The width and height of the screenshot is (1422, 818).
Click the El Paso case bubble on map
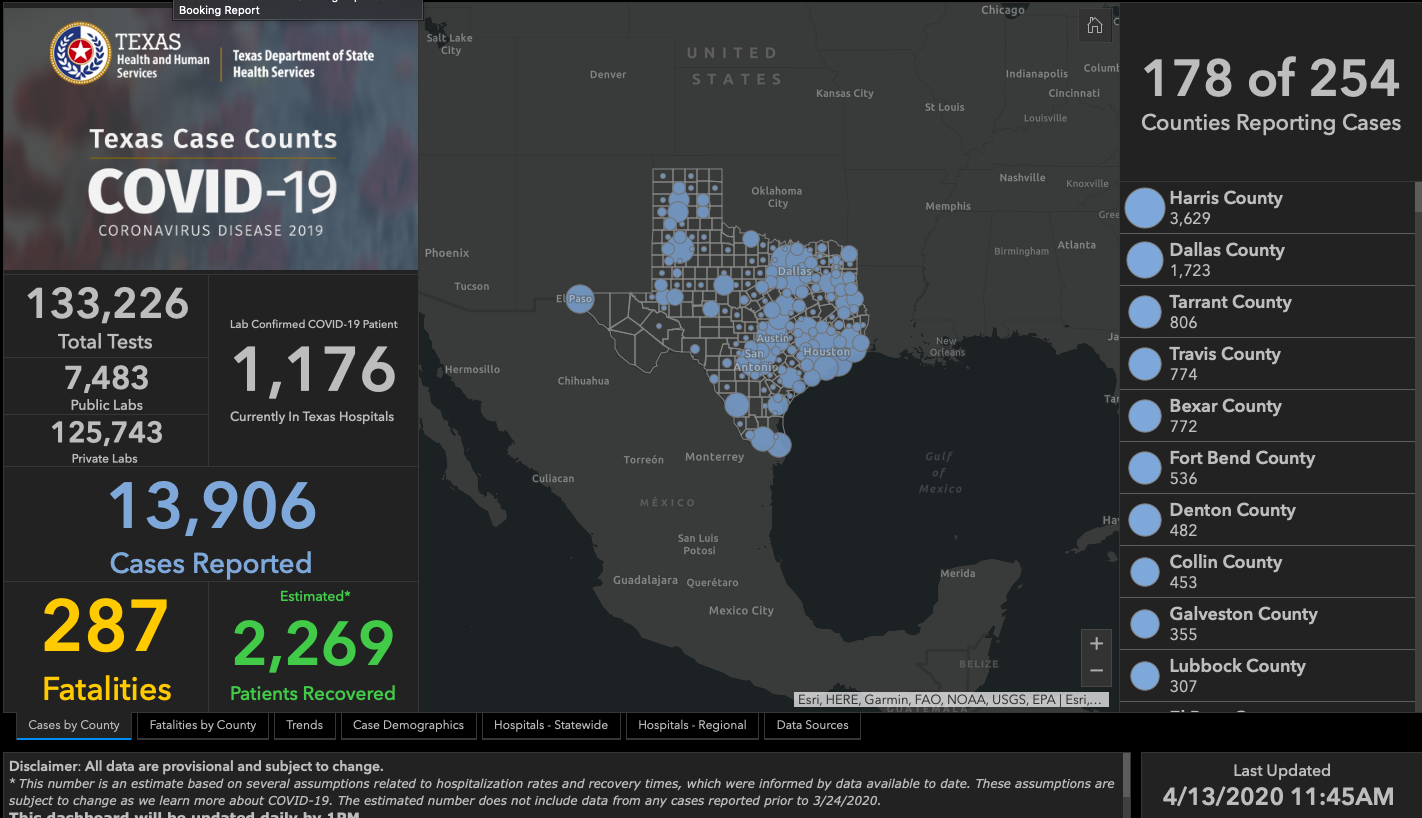[579, 298]
